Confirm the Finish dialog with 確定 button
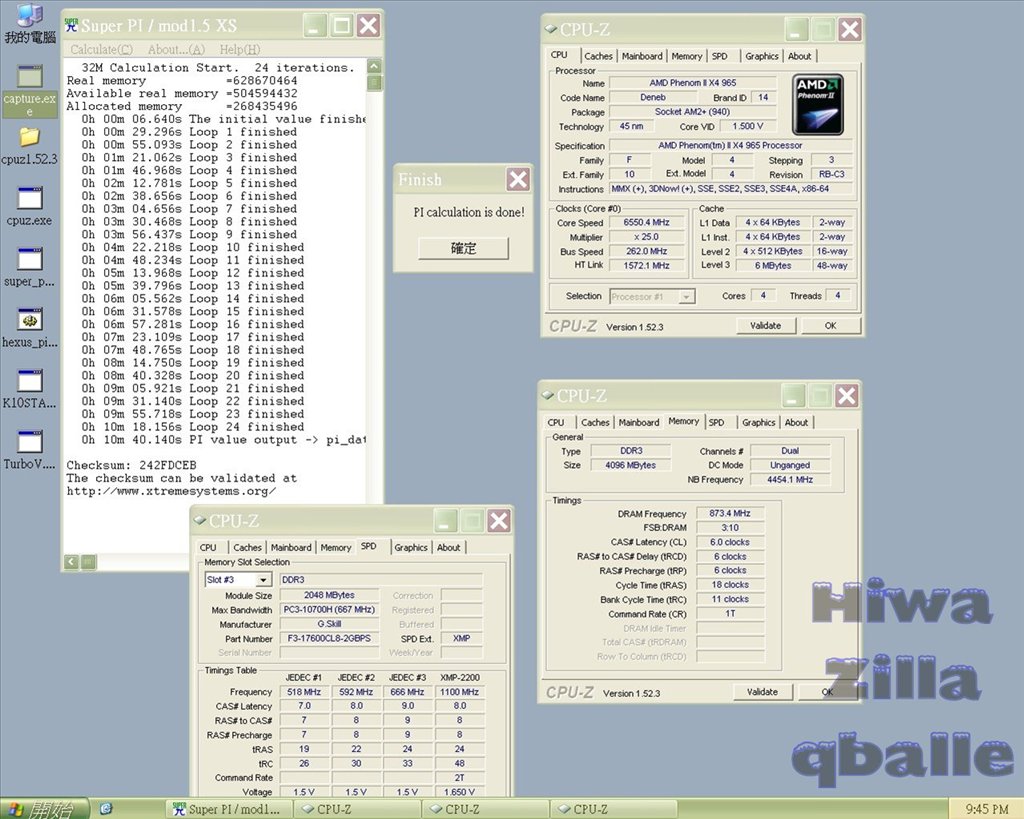1024x819 pixels. [463, 248]
